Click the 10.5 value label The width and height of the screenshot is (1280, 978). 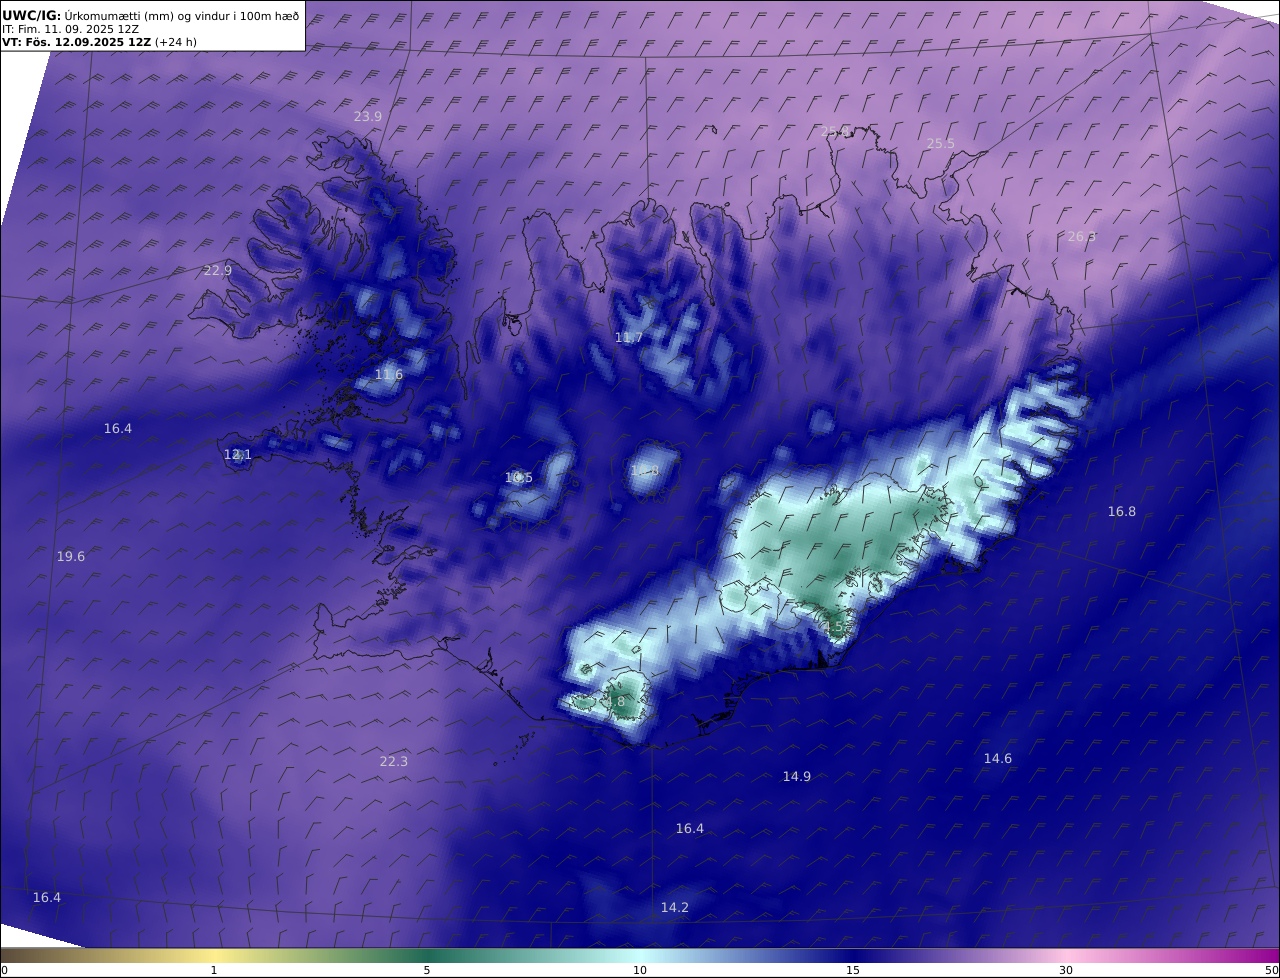[518, 478]
